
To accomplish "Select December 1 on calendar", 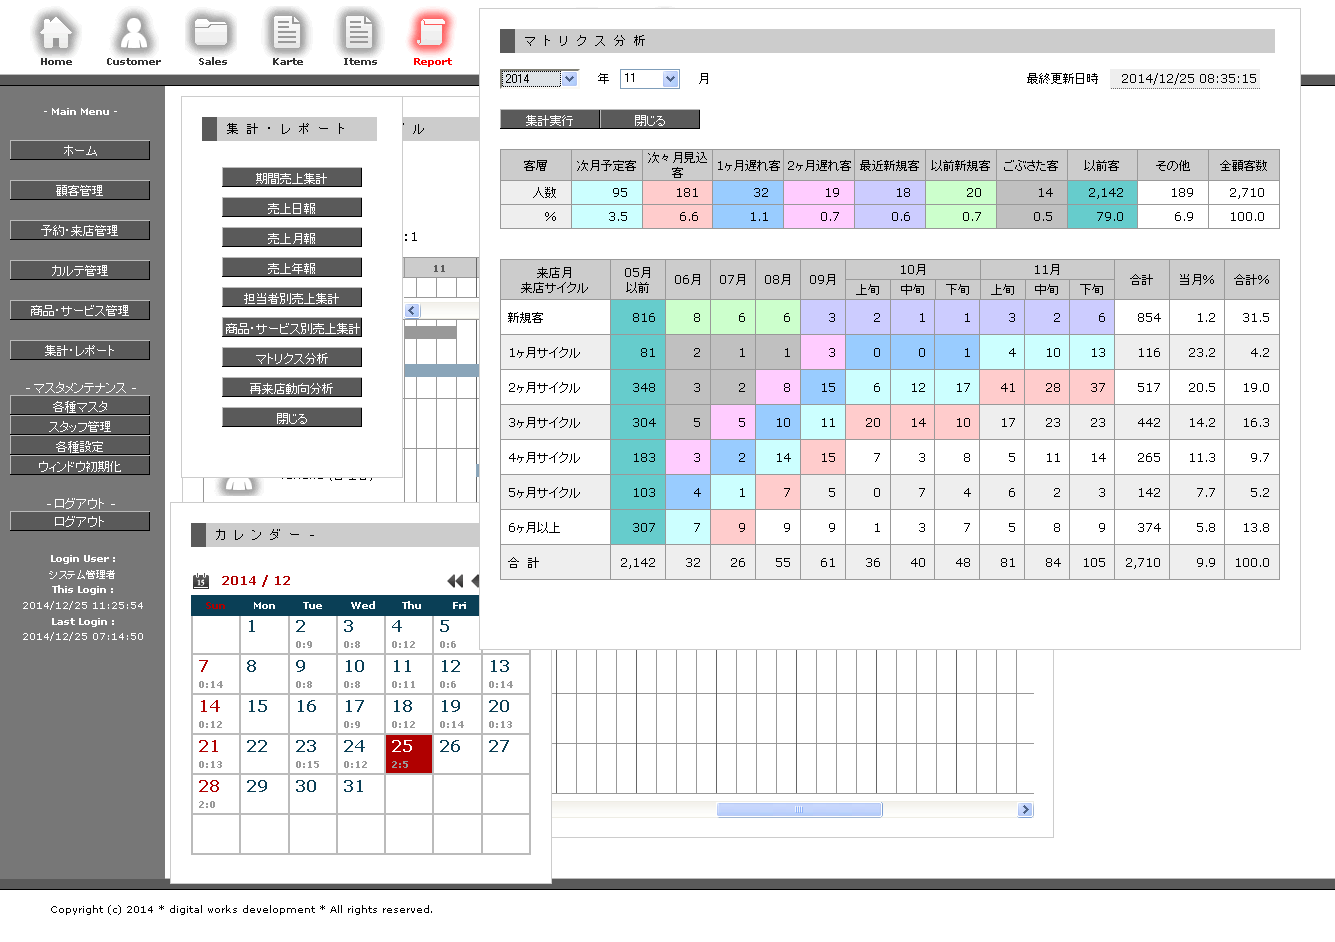I will coord(264,634).
